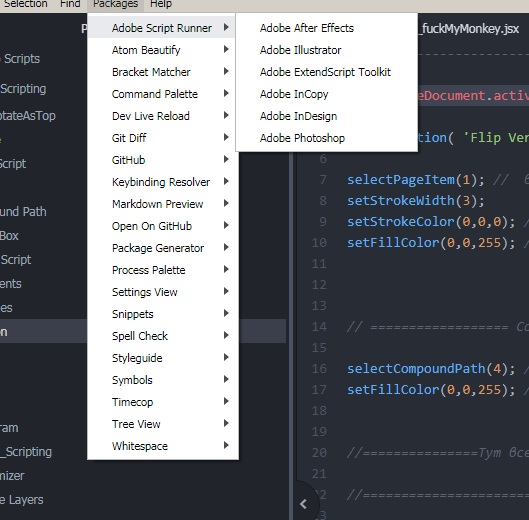Open Snippets menu item
This screenshot has height=520, width=529.
point(163,314)
